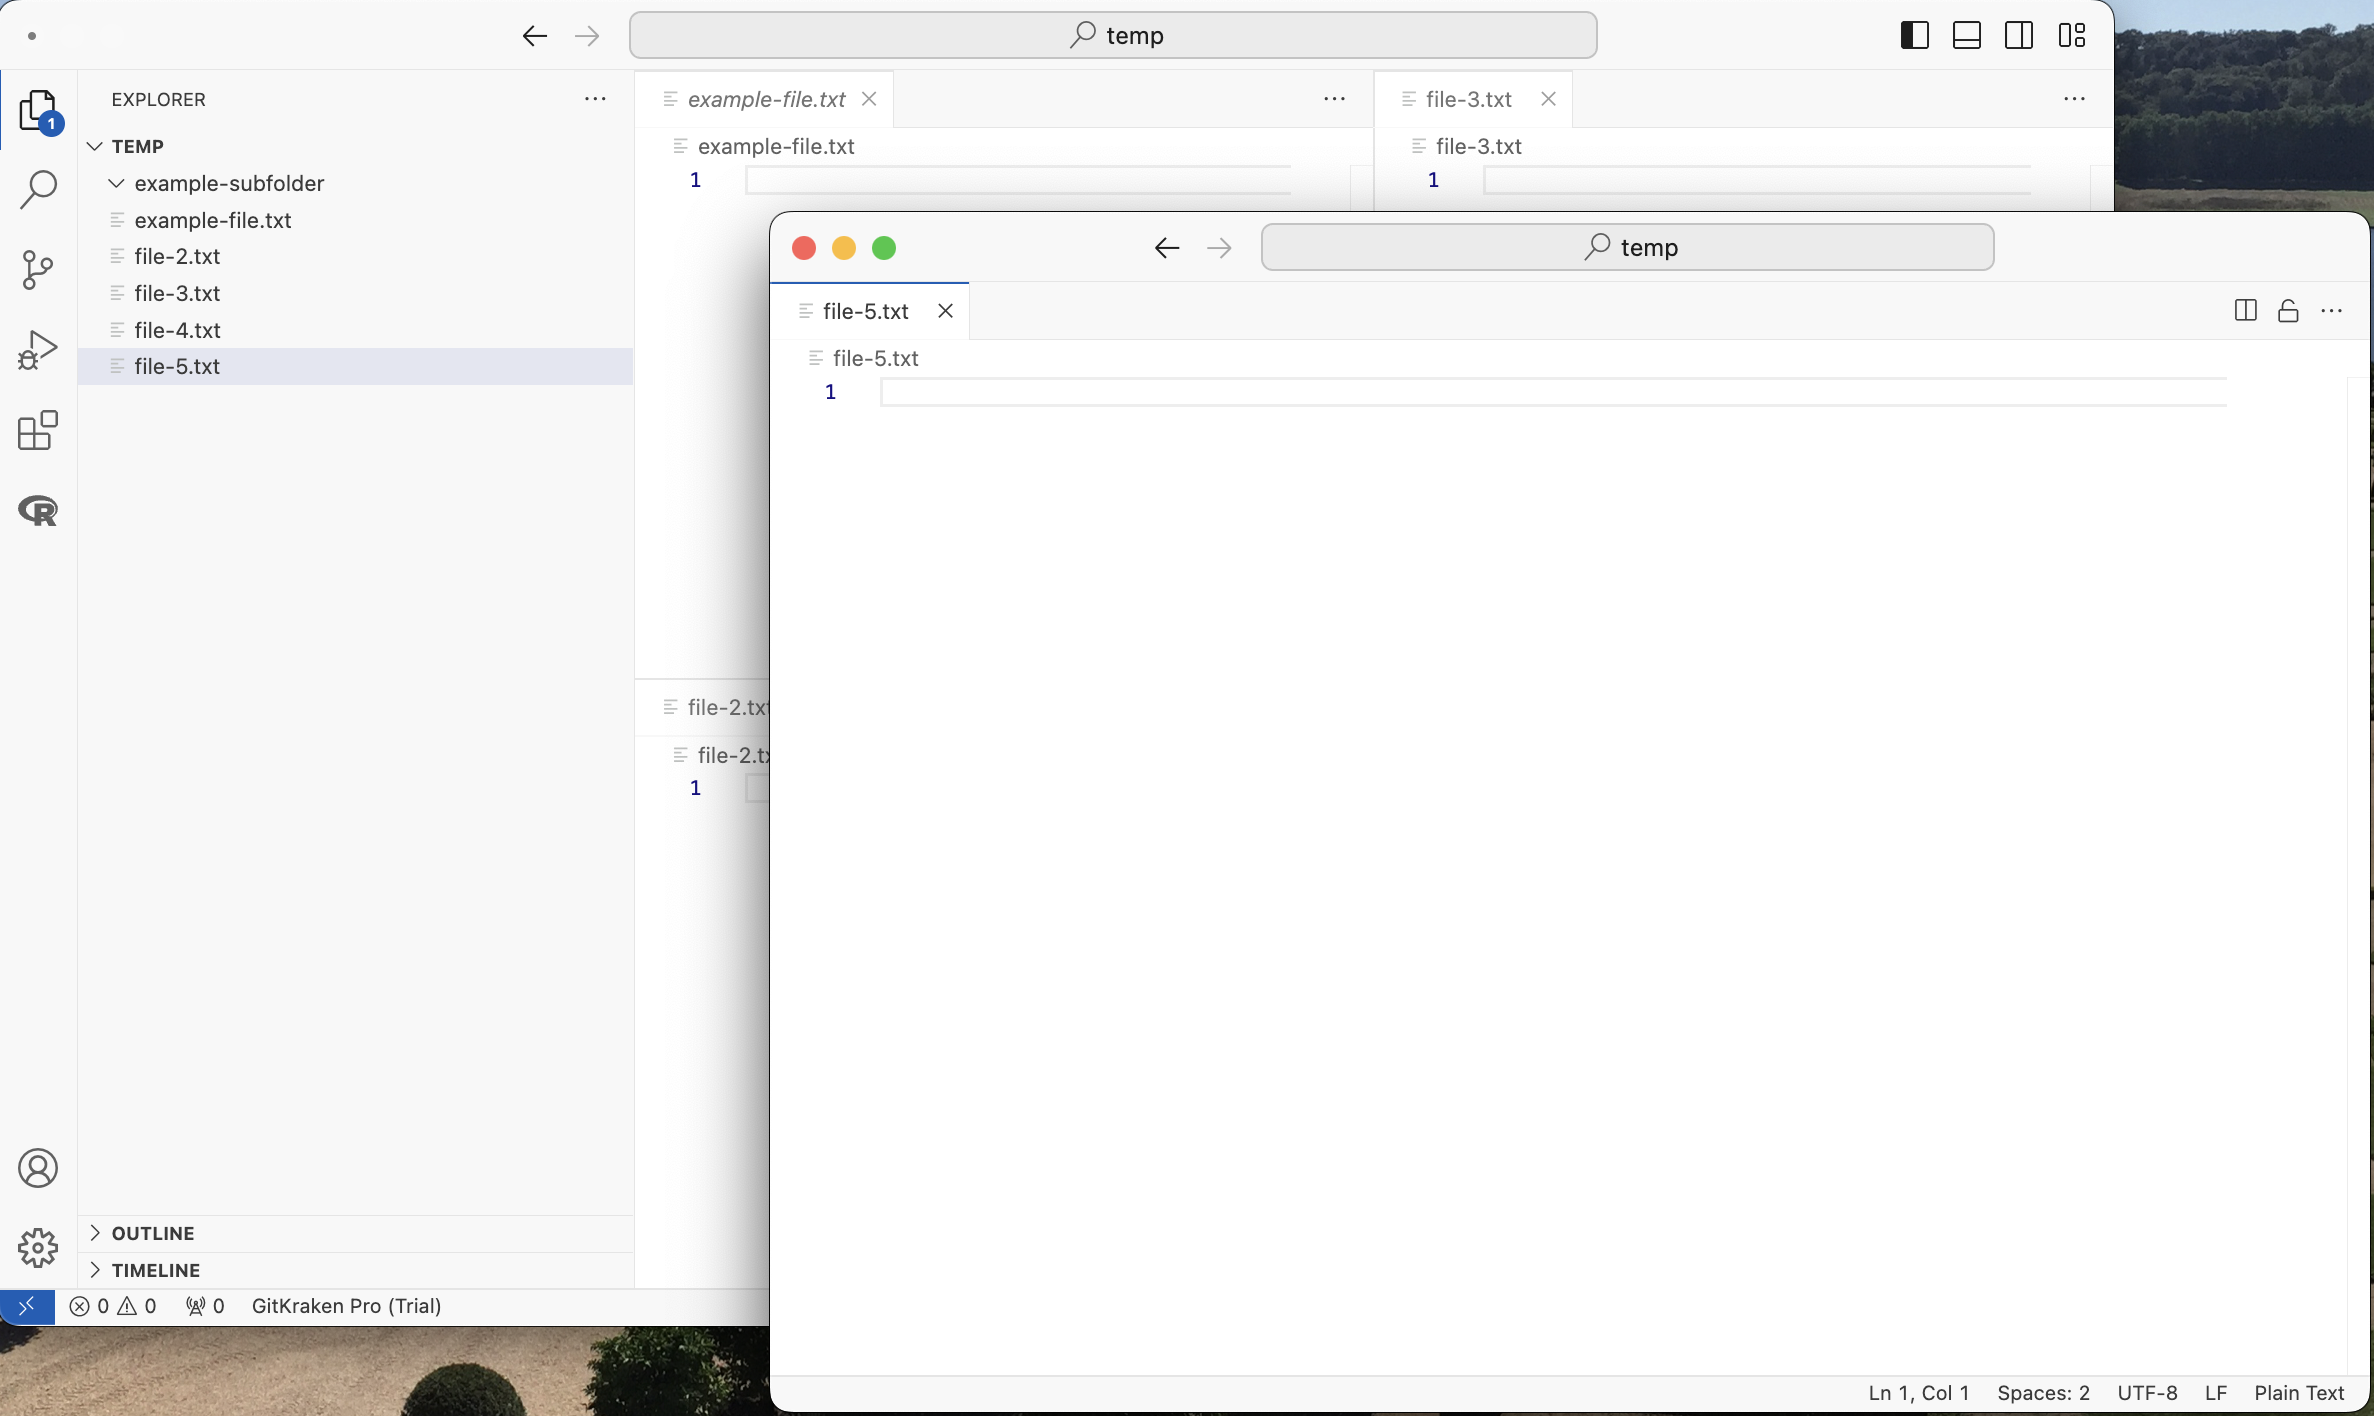Image resolution: width=2374 pixels, height=1416 pixels.
Task: Click GitKraken Pro (Trial) status item
Action: tap(346, 1306)
